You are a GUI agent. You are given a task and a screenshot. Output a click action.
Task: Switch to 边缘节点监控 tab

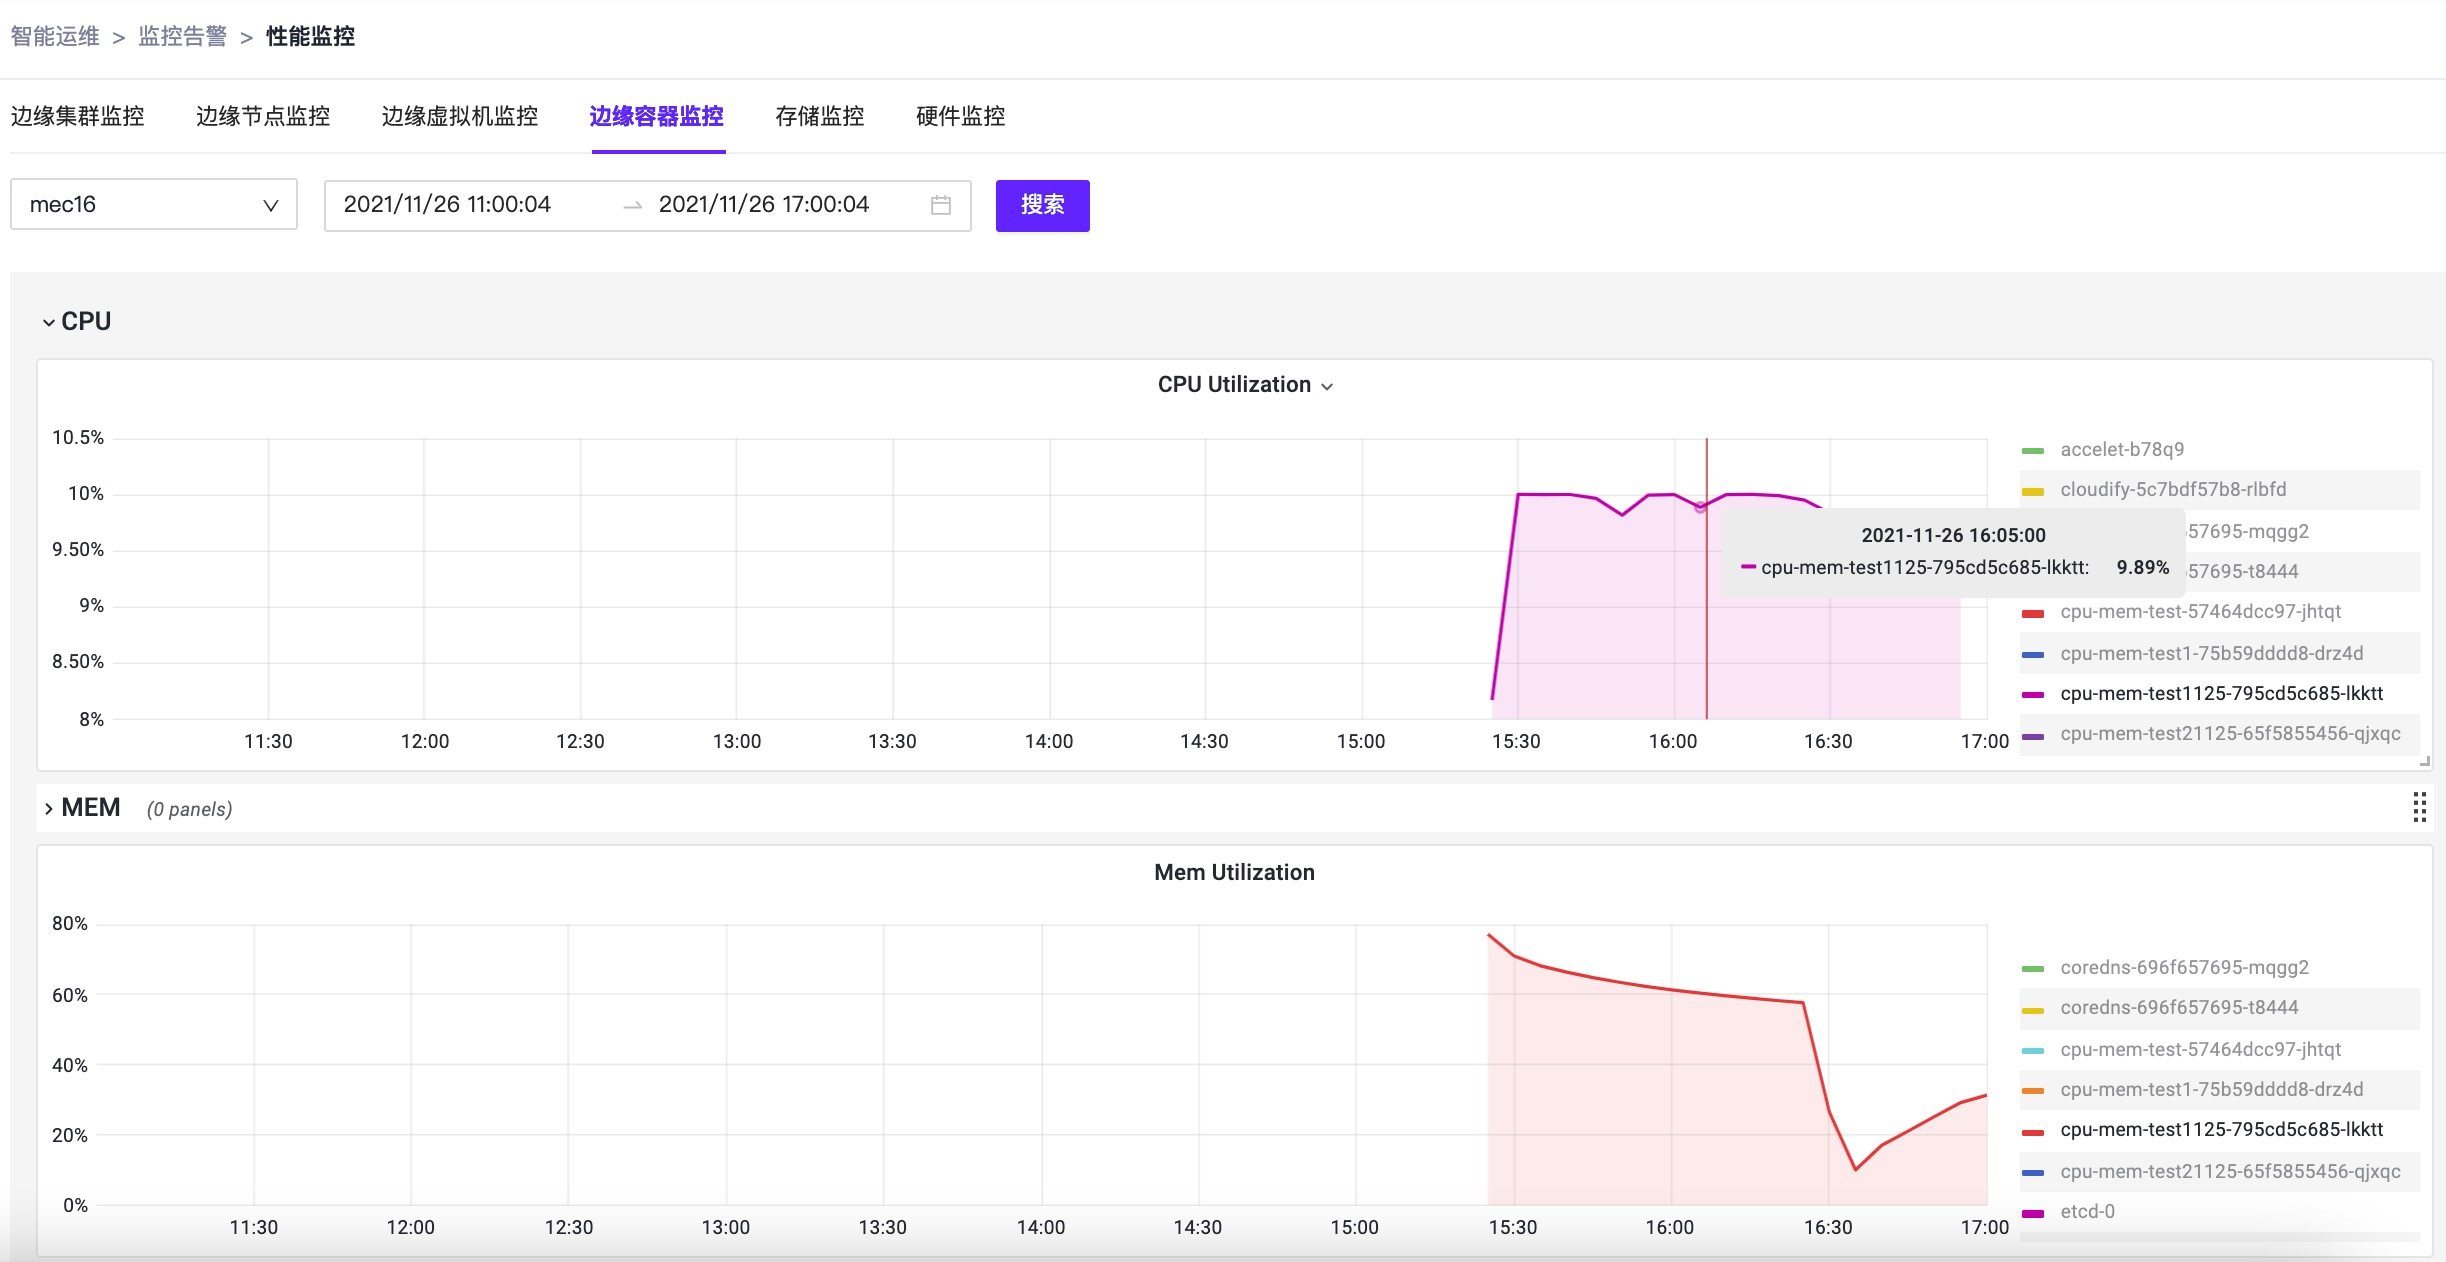263,117
